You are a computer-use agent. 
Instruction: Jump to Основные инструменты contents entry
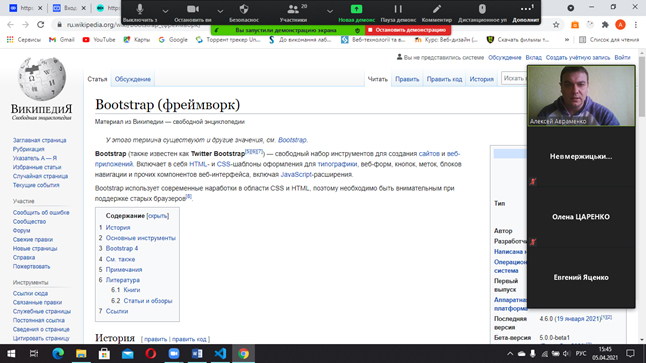pos(140,238)
